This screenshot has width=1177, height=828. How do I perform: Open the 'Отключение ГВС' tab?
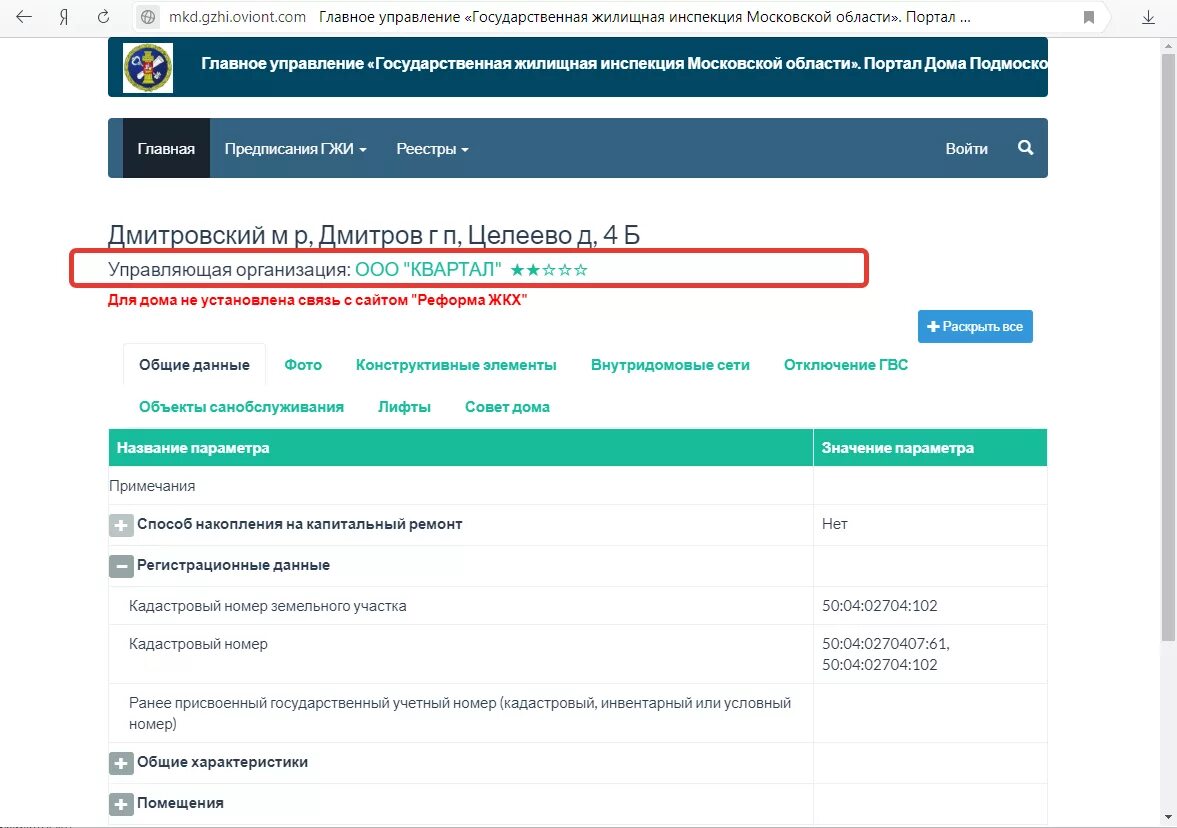[846, 365]
